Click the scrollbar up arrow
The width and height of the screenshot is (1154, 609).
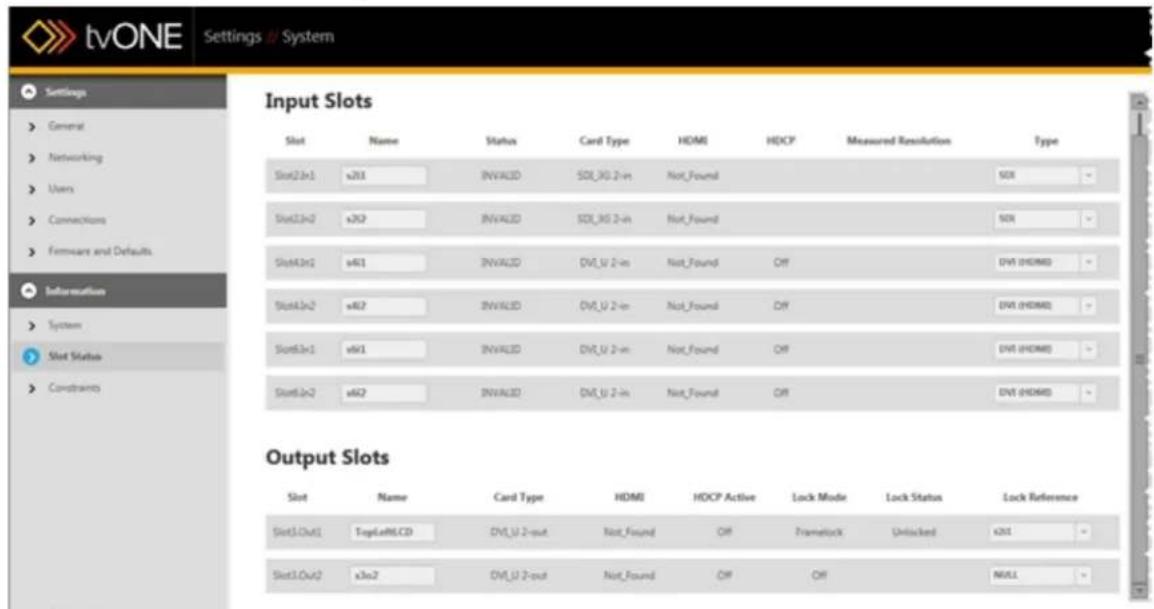[1139, 102]
